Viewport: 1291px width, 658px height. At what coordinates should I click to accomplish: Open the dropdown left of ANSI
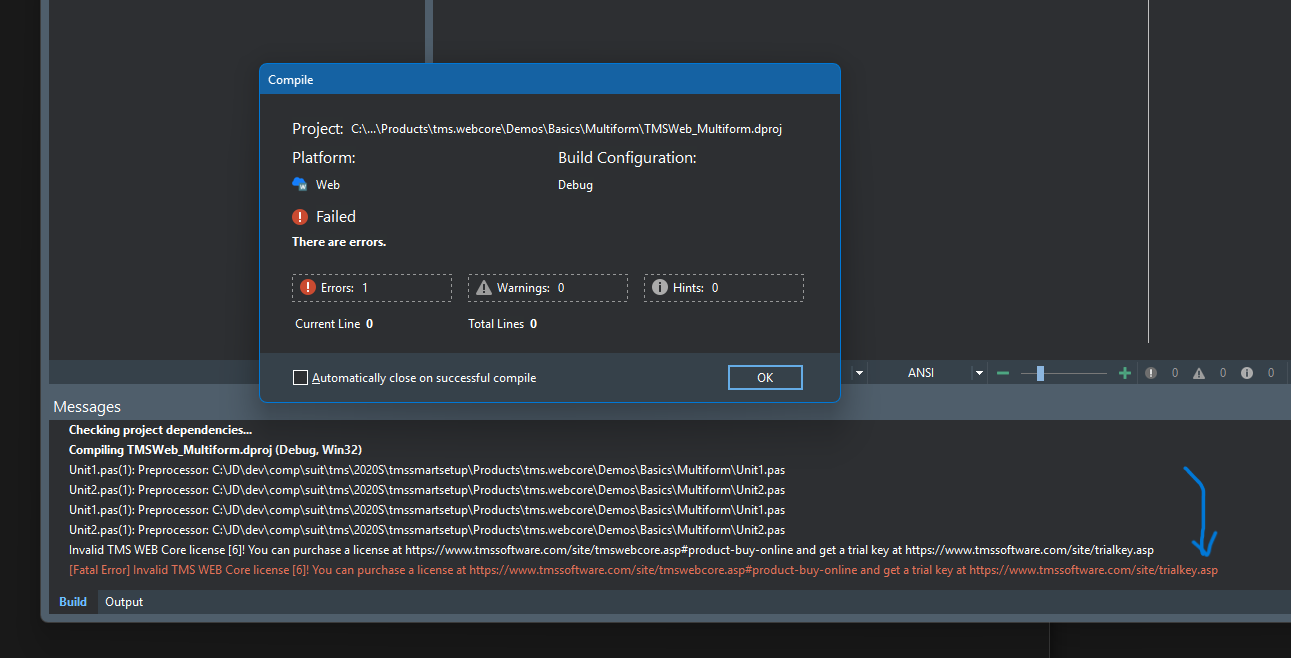(859, 373)
